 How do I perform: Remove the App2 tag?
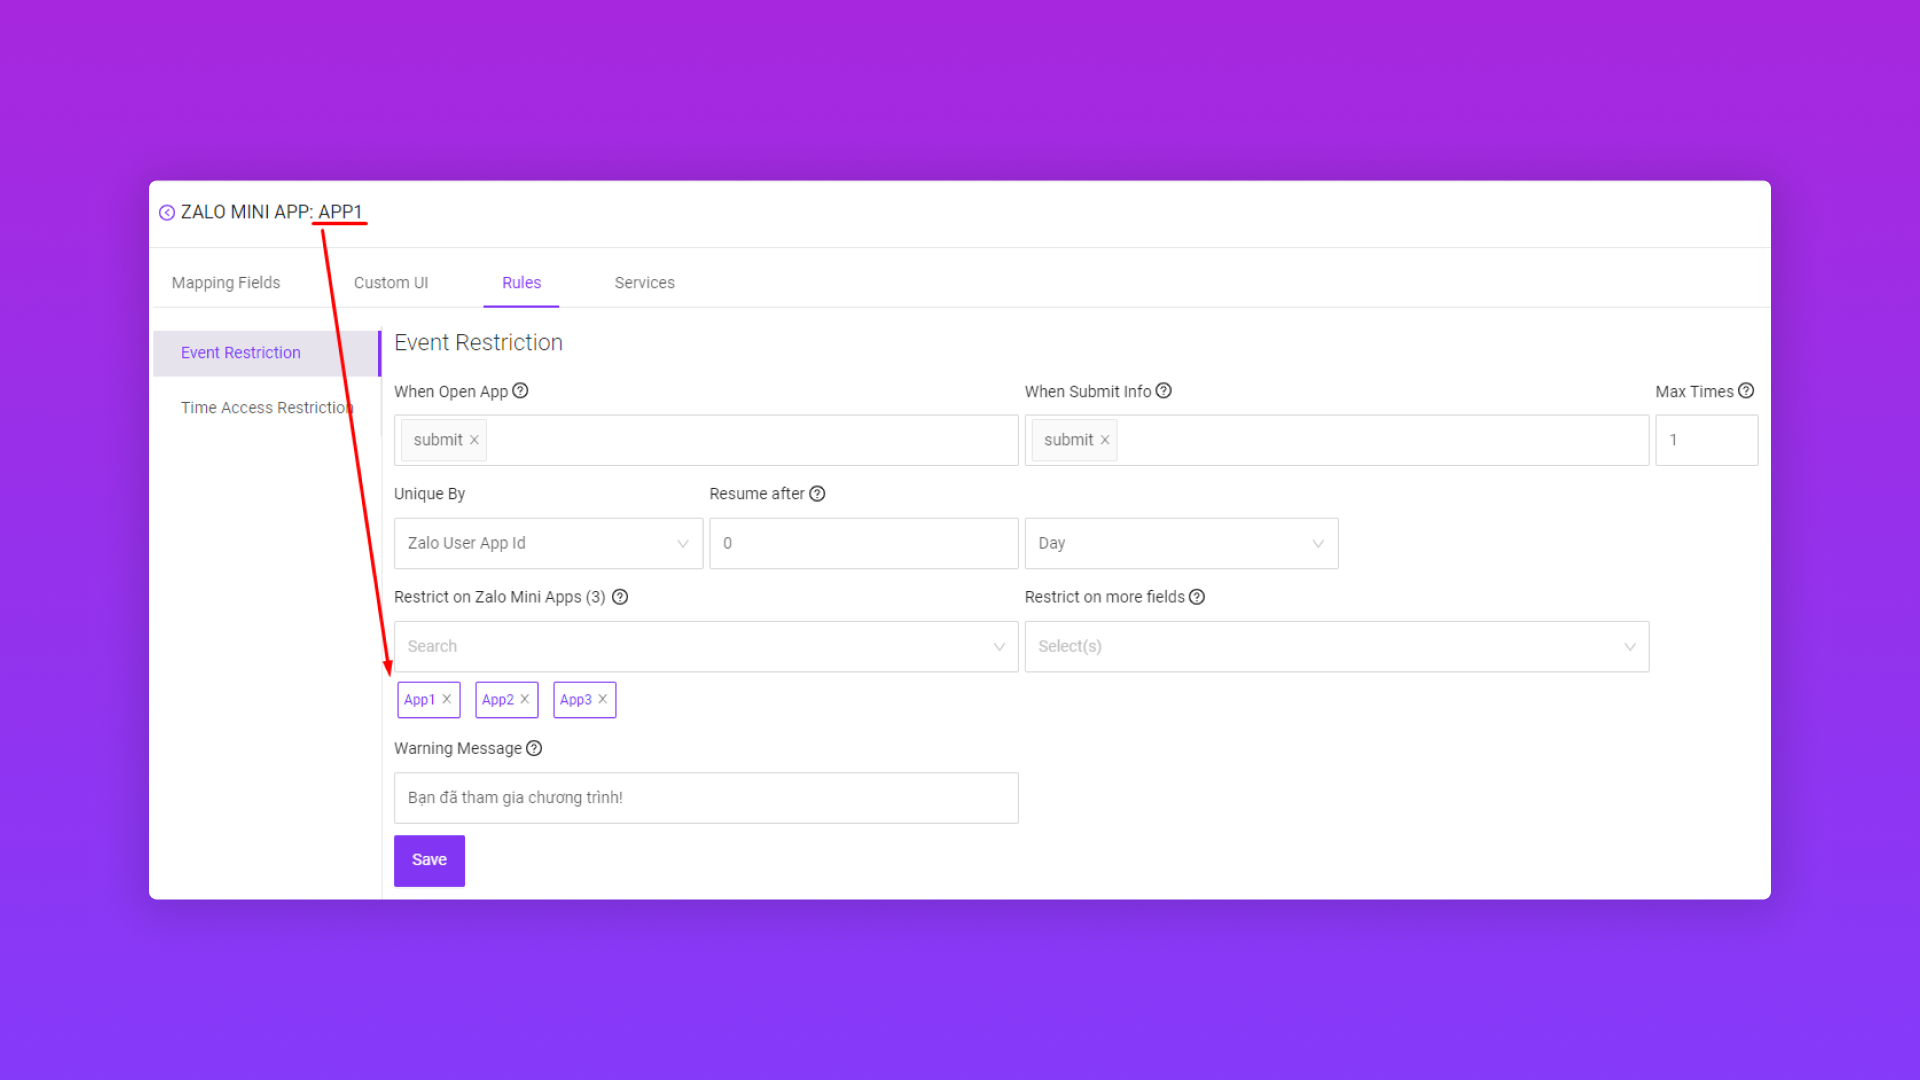(525, 699)
